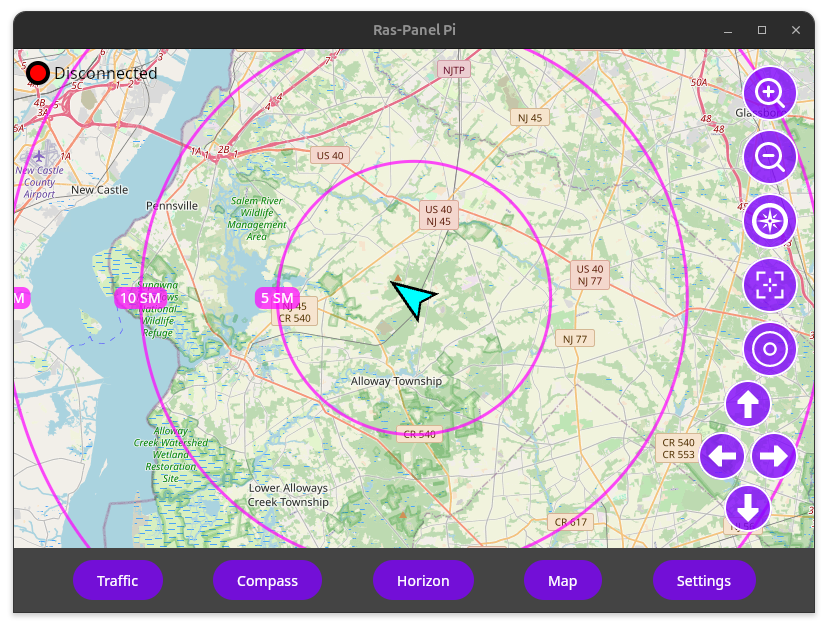Click the red Disconnected status indicator
The height and width of the screenshot is (629, 828).
coord(37,73)
